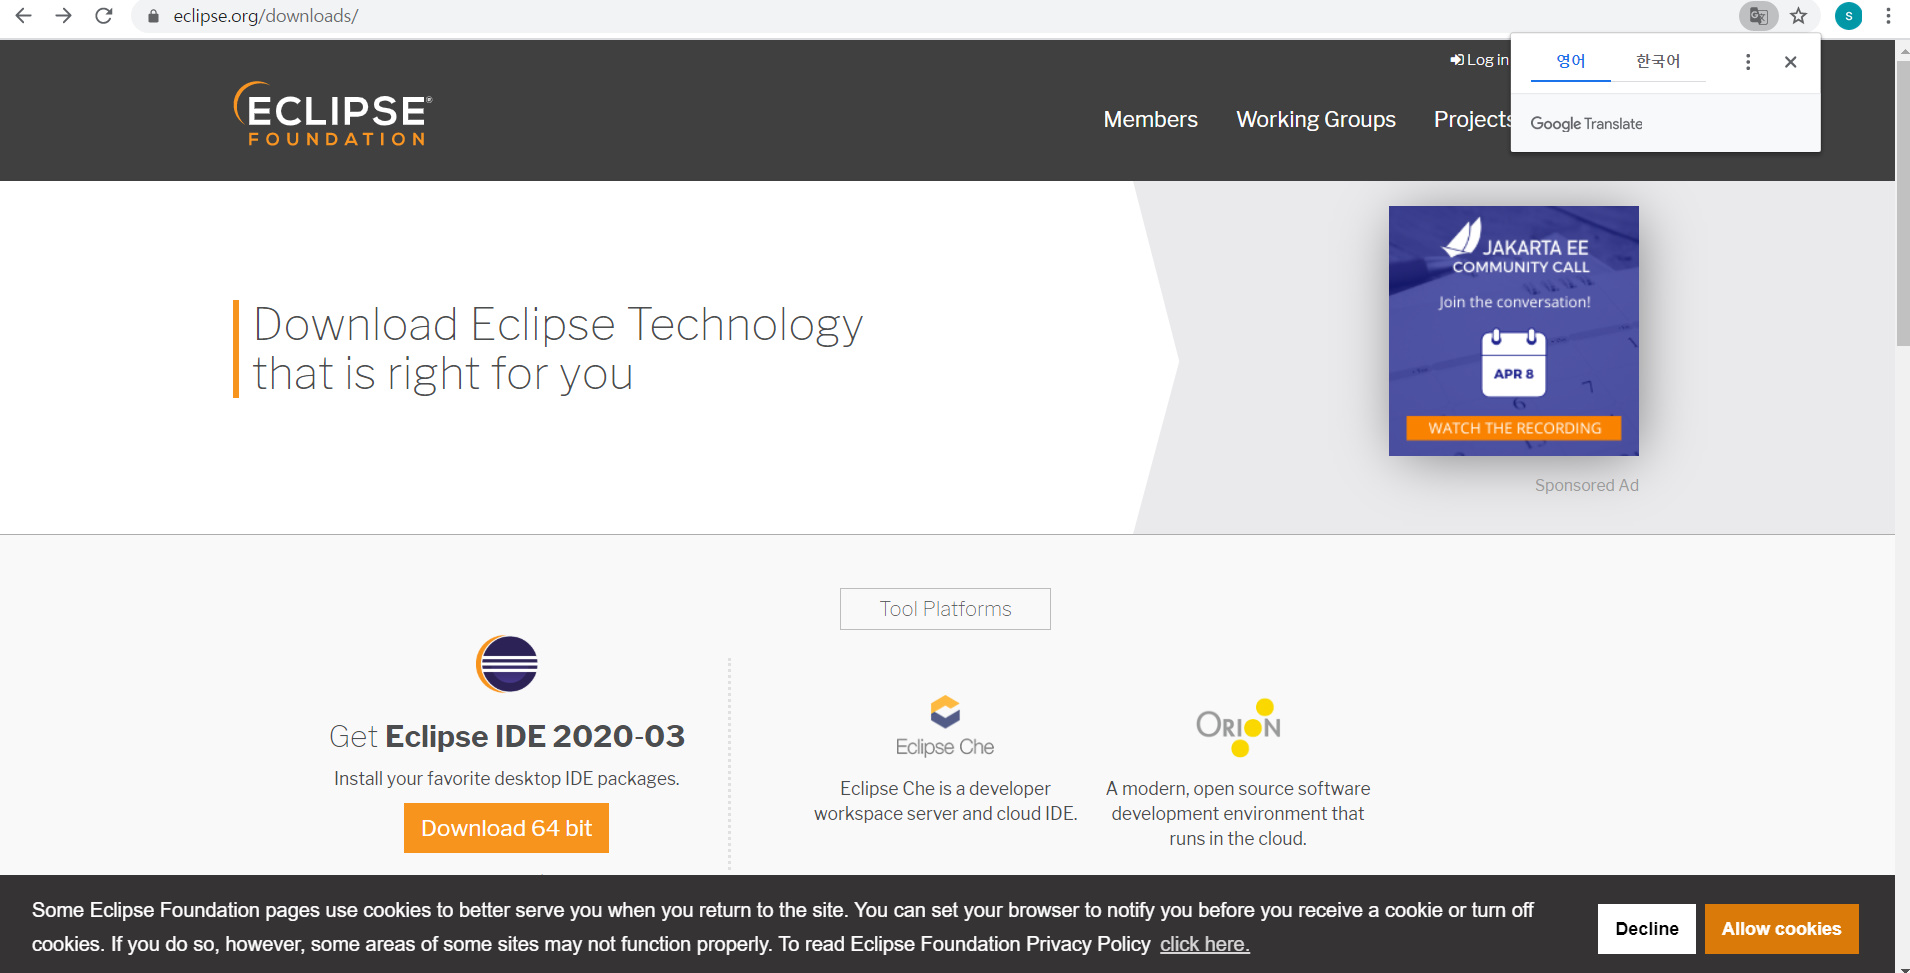The width and height of the screenshot is (1910, 973).
Task: Click Allow cookies button
Action: click(x=1781, y=929)
